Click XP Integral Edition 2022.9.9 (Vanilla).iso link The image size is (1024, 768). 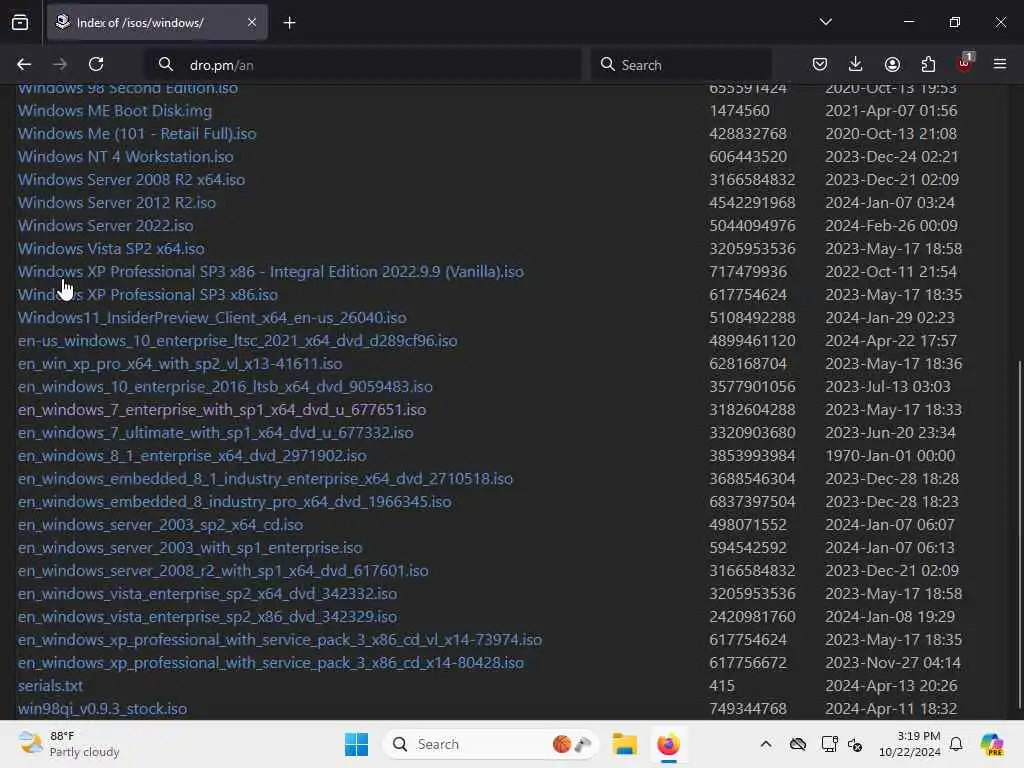coord(270,272)
